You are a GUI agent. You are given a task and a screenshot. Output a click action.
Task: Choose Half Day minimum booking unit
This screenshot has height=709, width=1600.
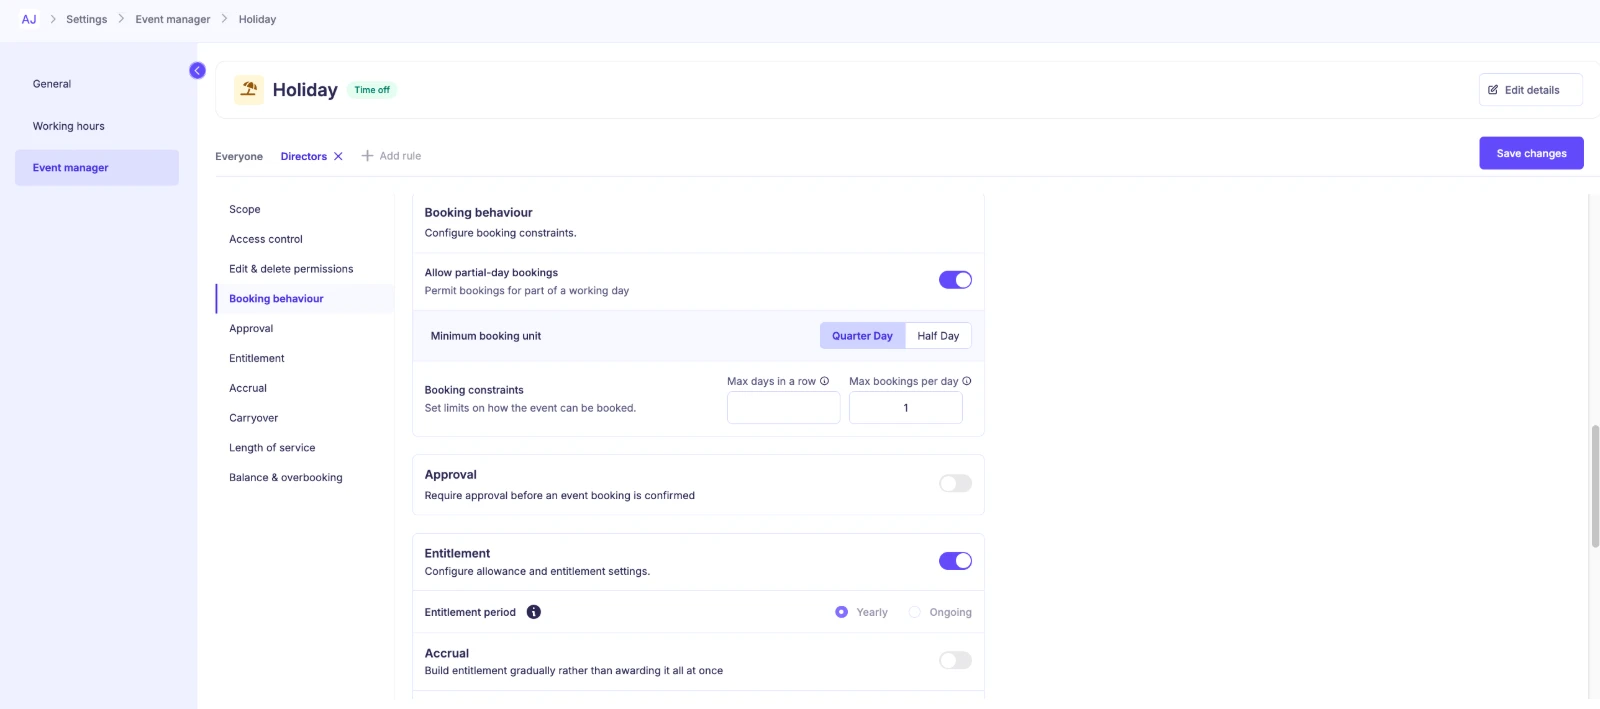tap(938, 336)
